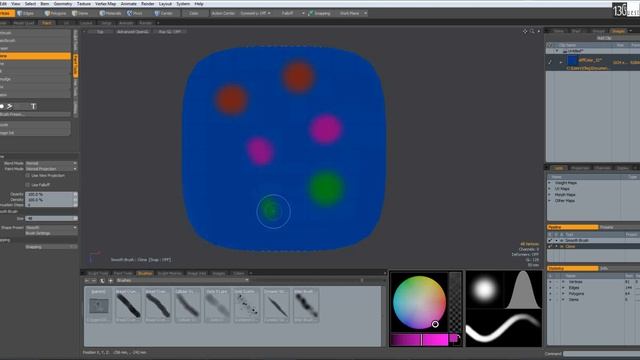Open the Blend Mode dropdown

(51, 163)
